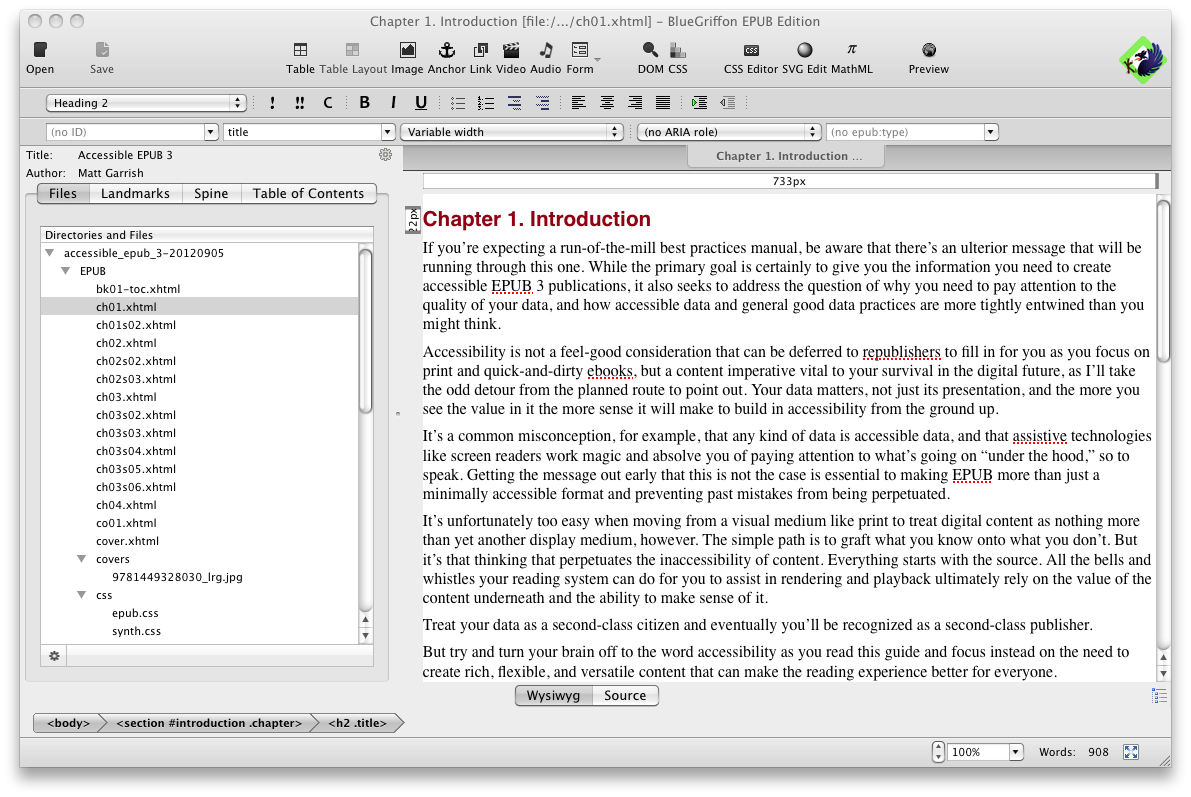Open the (no epub:type) dropdown
1191x797 pixels.
coord(990,132)
